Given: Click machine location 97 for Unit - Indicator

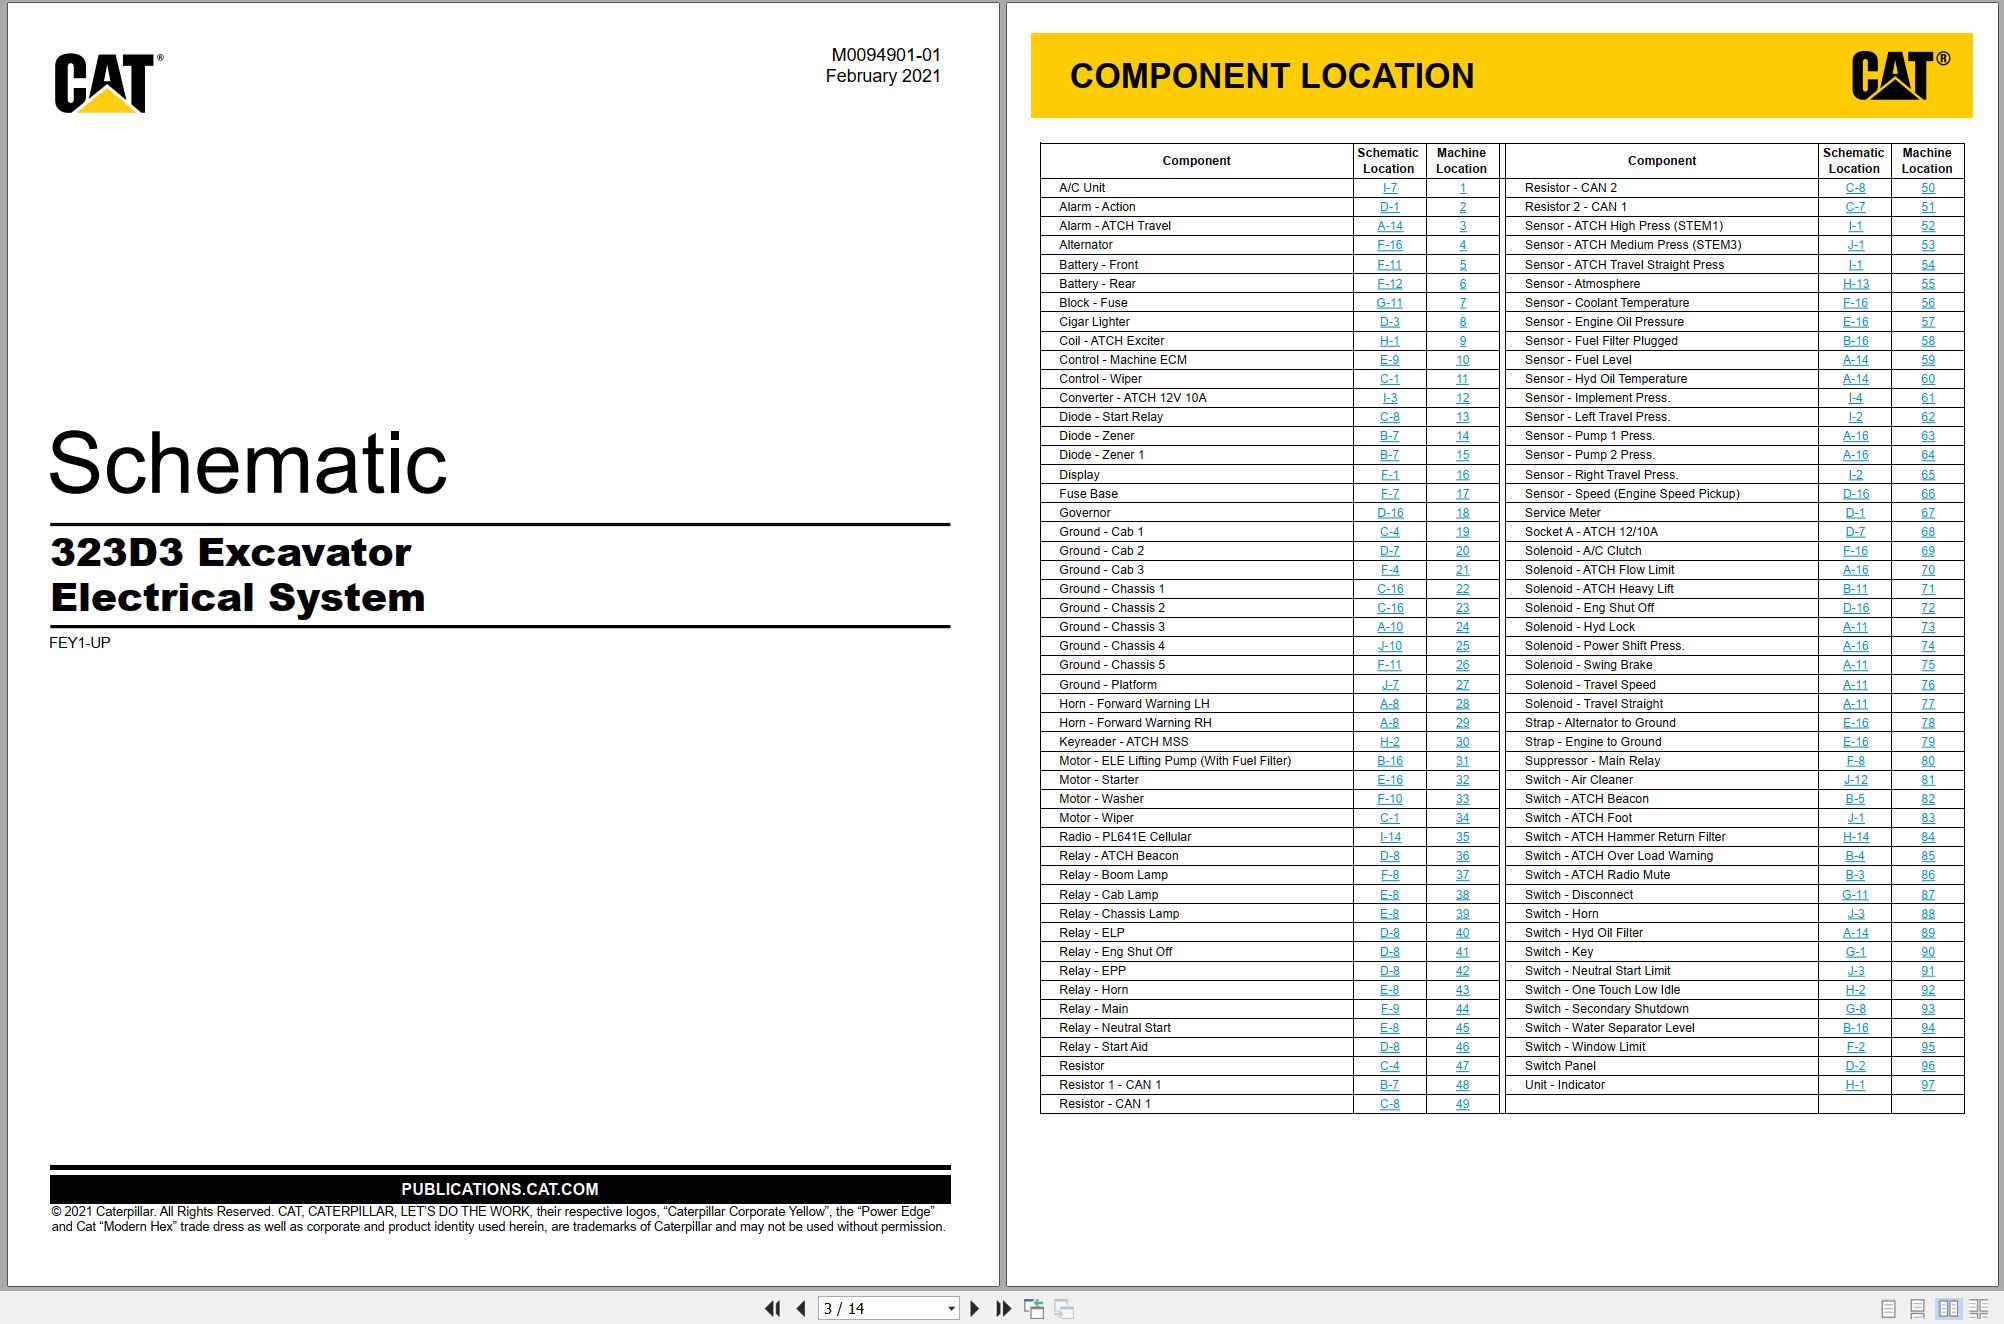Looking at the screenshot, I should tap(1927, 1085).
